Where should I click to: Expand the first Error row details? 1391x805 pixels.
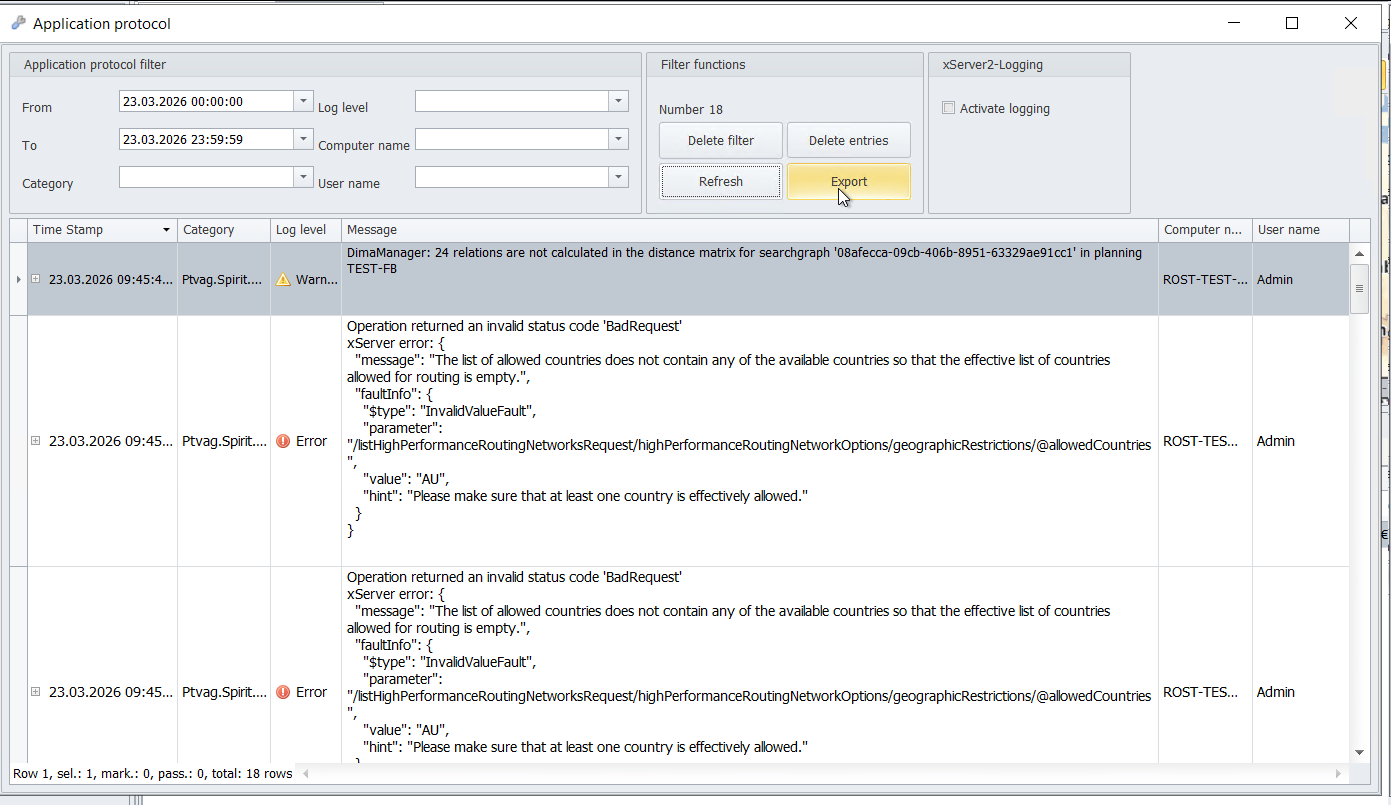pyautogui.click(x=36, y=441)
